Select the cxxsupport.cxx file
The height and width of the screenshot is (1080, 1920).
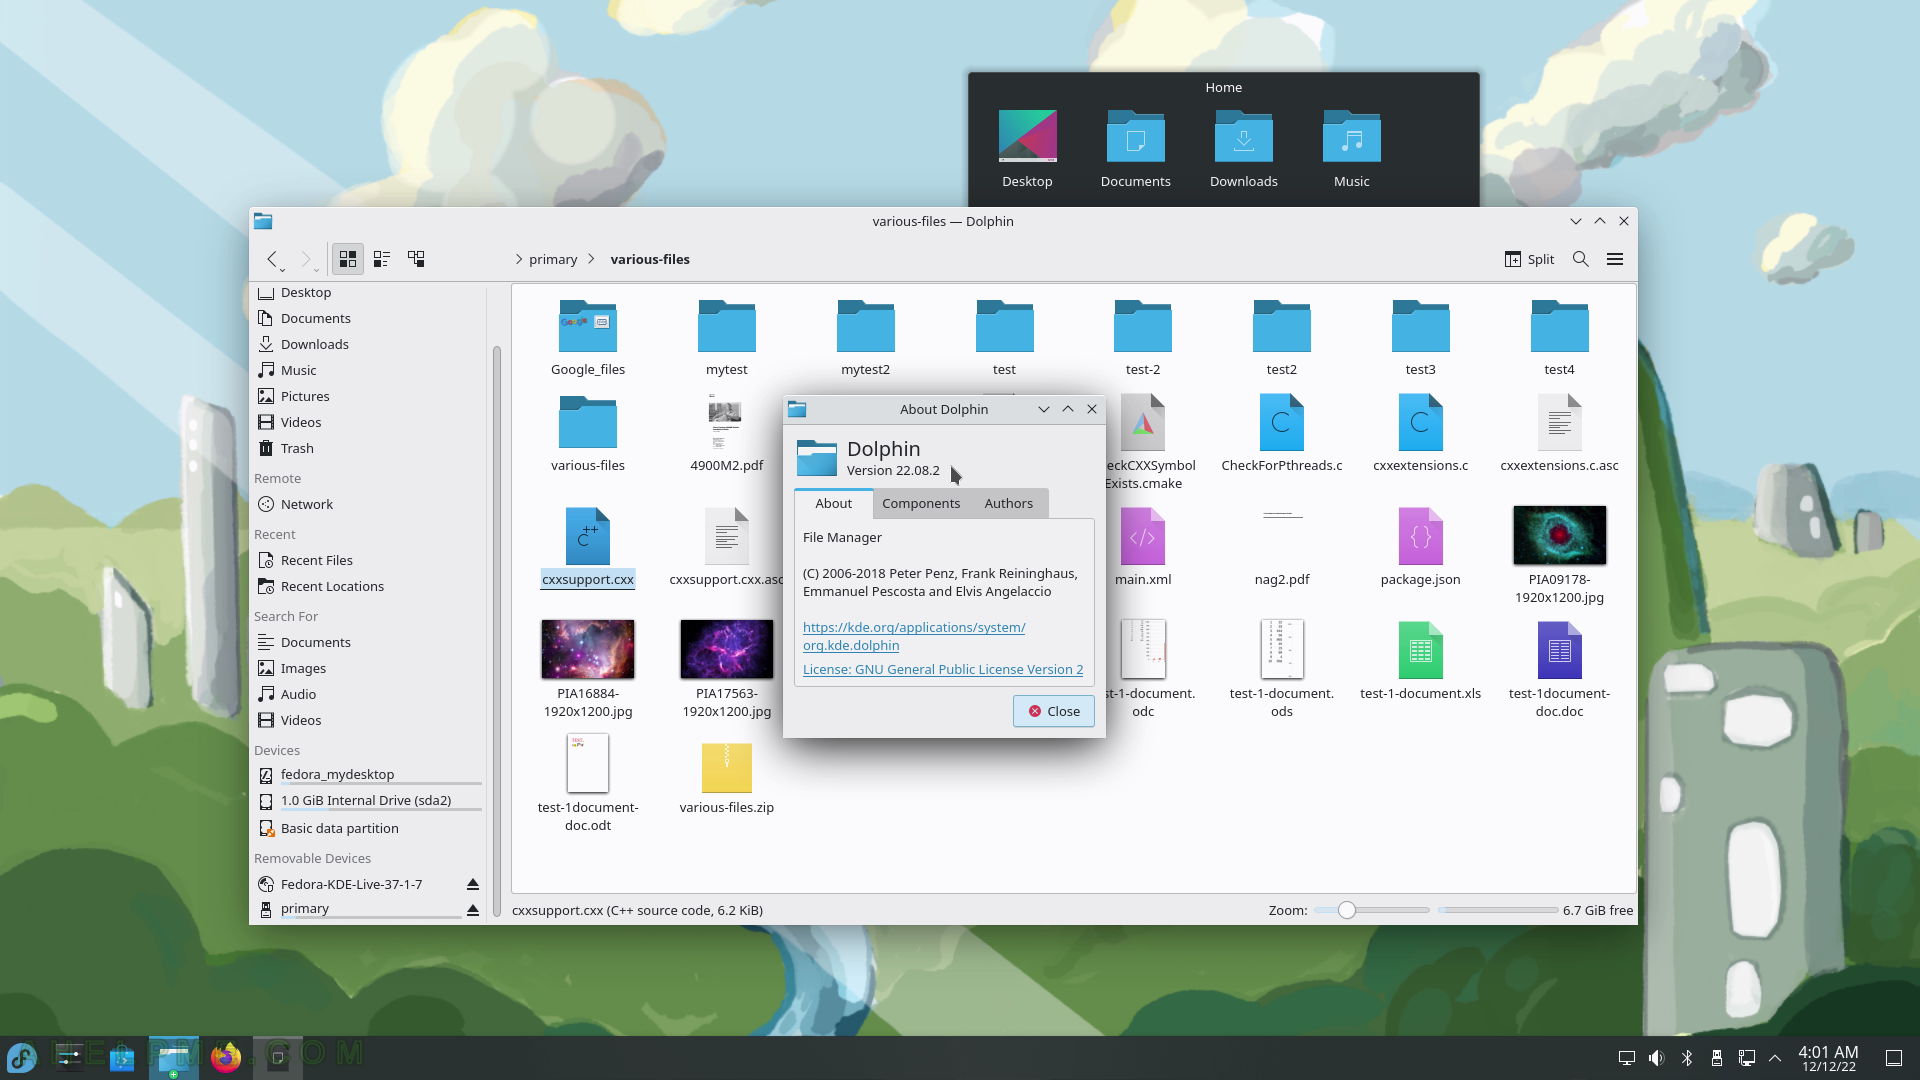click(588, 547)
